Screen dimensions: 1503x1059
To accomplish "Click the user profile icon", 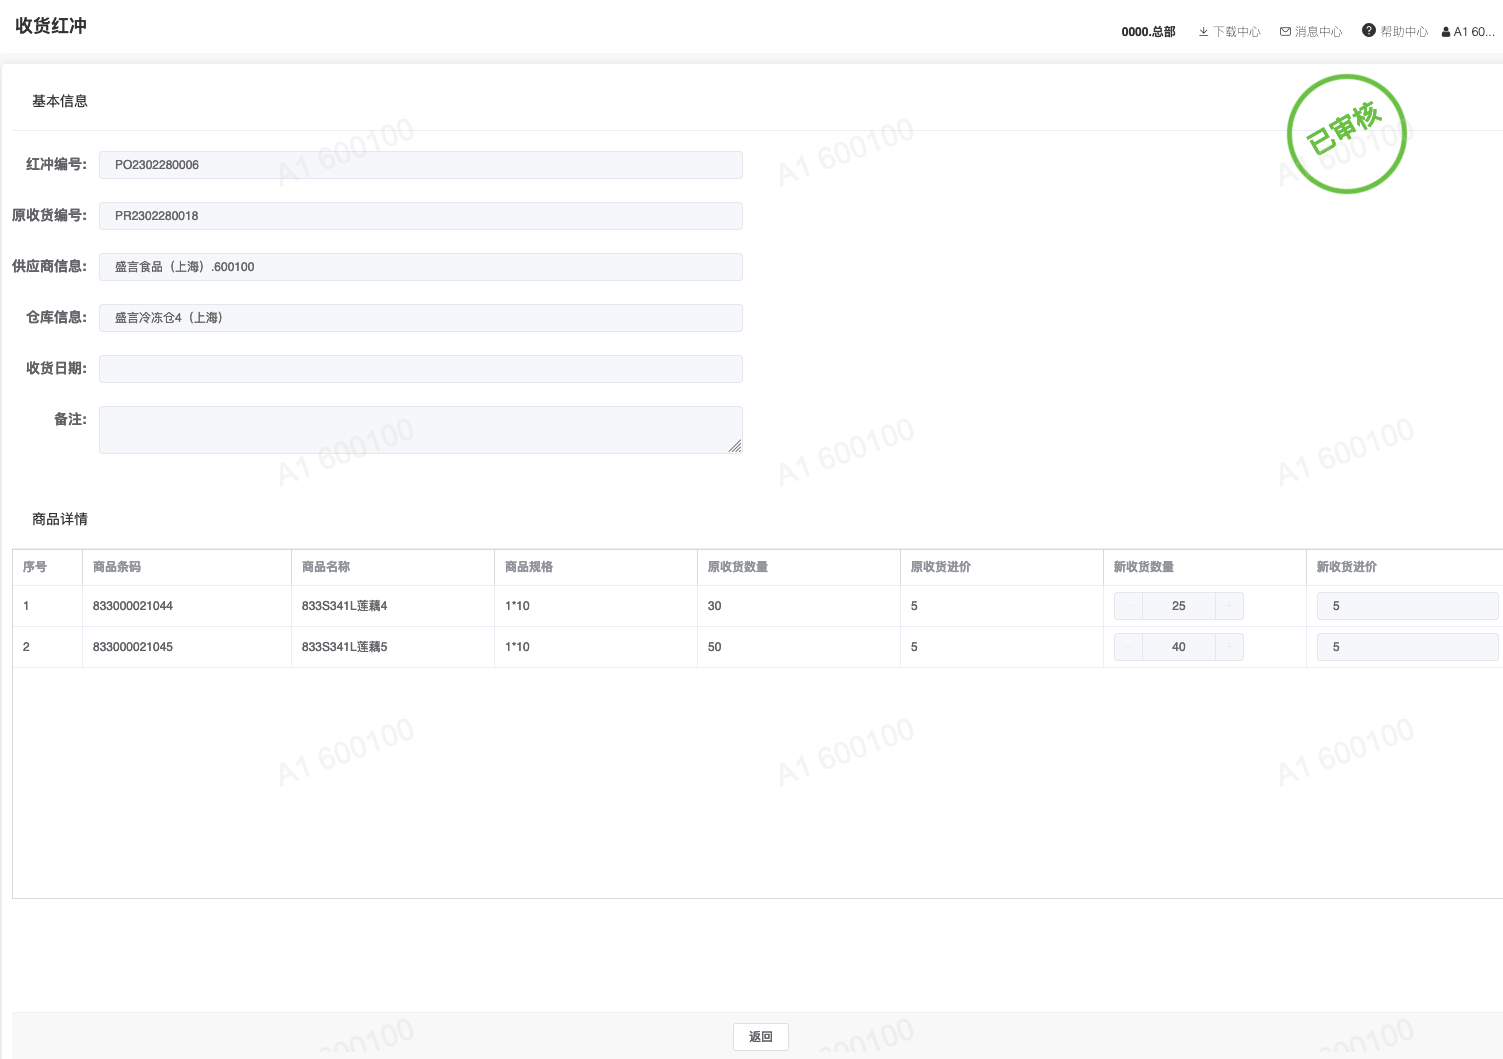I will 1446,32.
